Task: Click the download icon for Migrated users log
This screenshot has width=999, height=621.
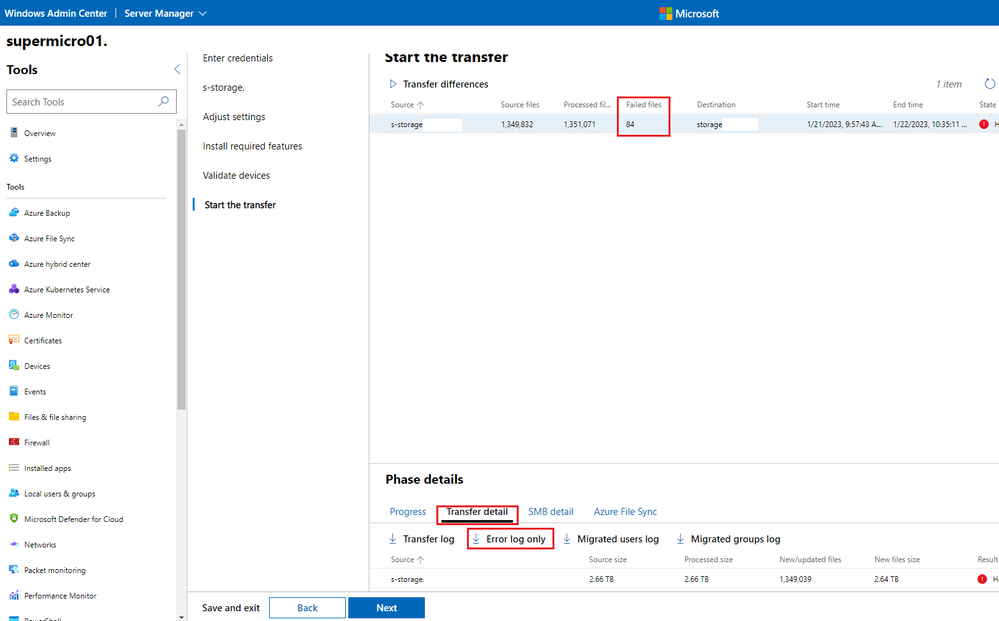Action: (x=566, y=539)
